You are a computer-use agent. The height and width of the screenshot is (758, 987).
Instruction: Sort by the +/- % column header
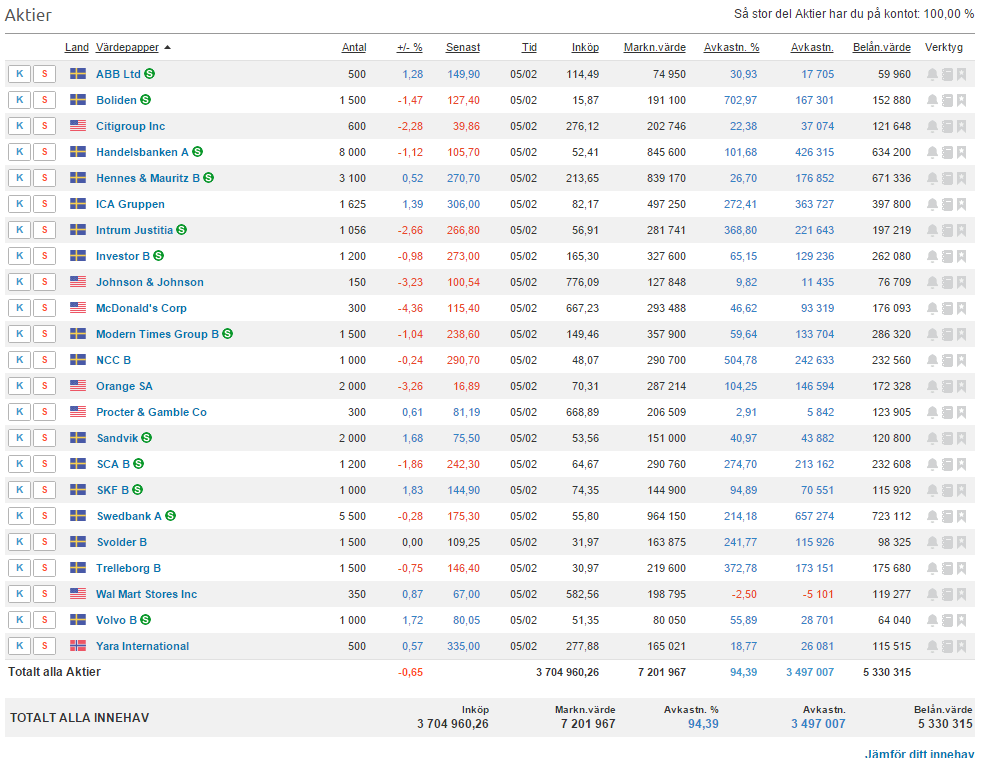[x=410, y=47]
